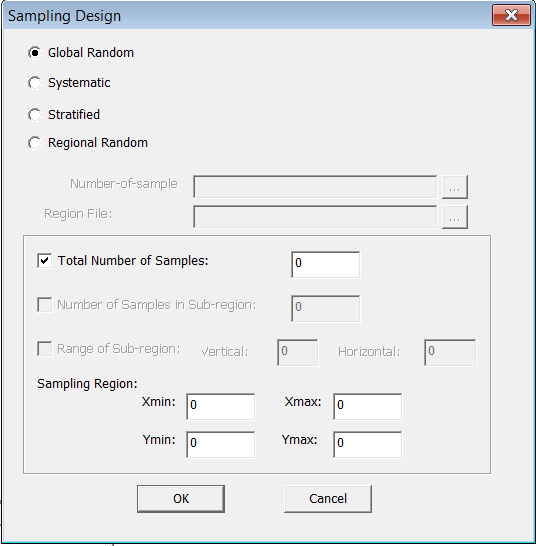The image size is (536, 546).
Task: Open browse button beside Number-of-sample field
Action: [455, 187]
